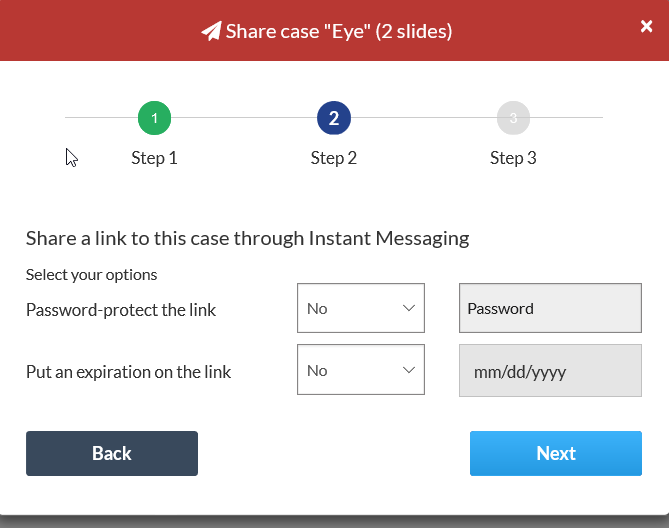The width and height of the screenshot is (669, 528).
Task: Select the Step 2 label
Action: click(x=333, y=158)
